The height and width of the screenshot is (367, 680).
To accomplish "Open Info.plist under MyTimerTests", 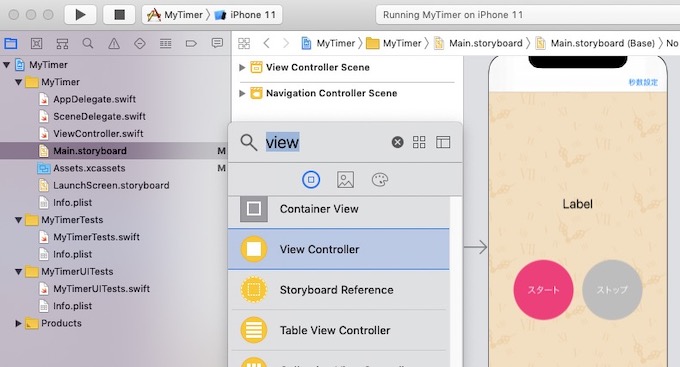I will (72, 254).
